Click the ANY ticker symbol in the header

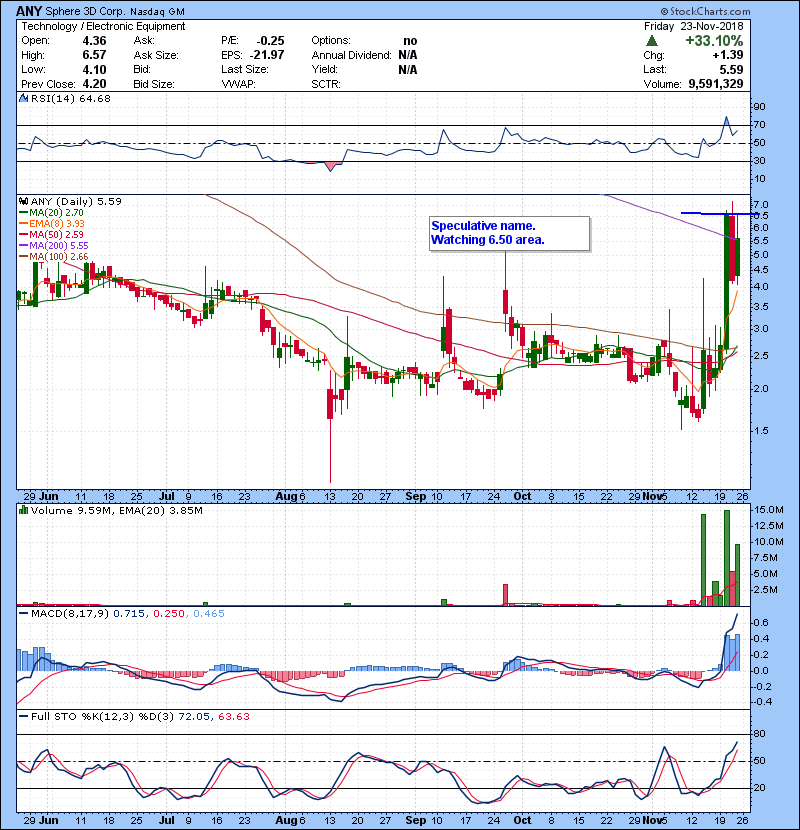tap(29, 11)
